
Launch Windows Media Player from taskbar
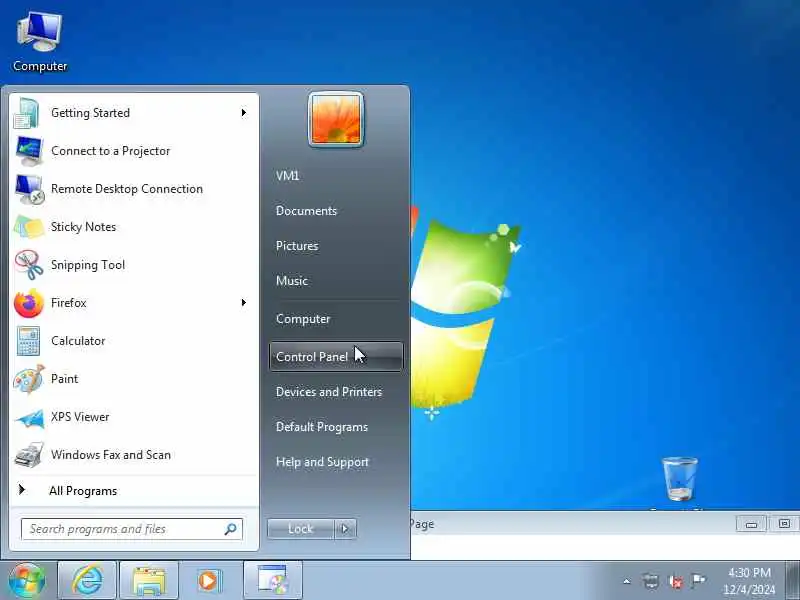(209, 581)
